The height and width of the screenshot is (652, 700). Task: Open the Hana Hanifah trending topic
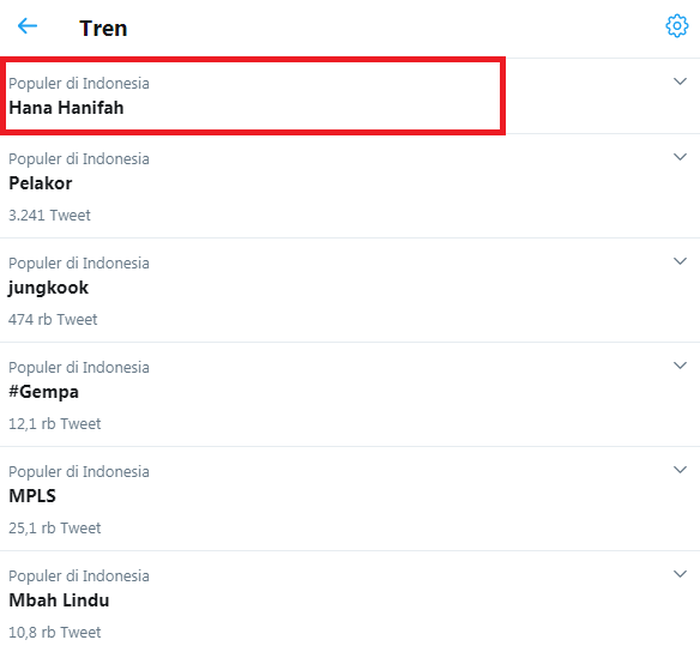[x=66, y=108]
